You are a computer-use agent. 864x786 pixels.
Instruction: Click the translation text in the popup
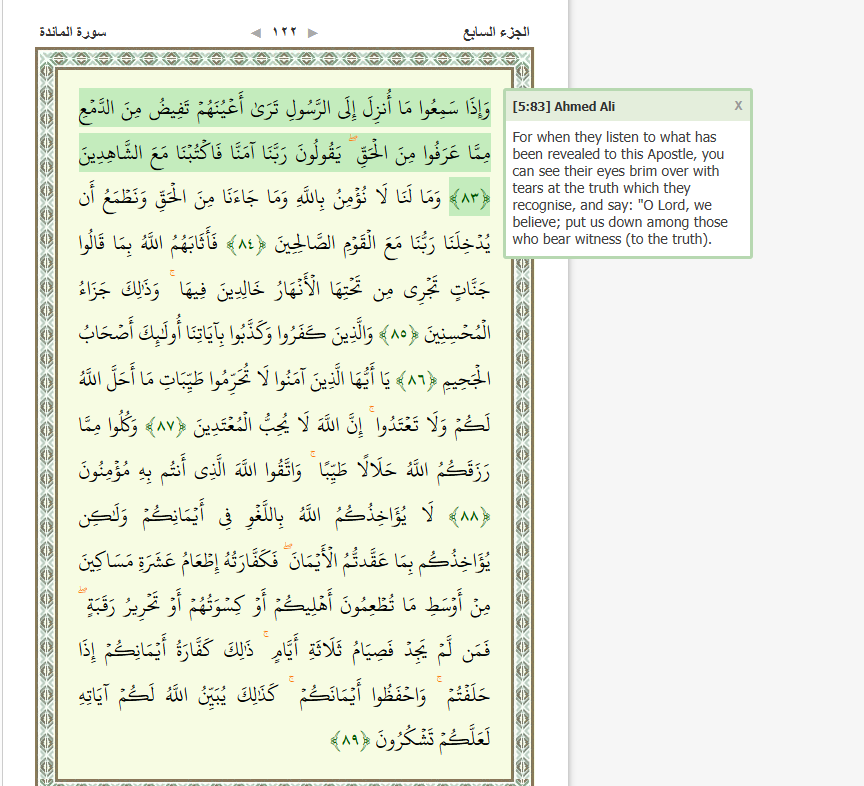[x=620, y=188]
